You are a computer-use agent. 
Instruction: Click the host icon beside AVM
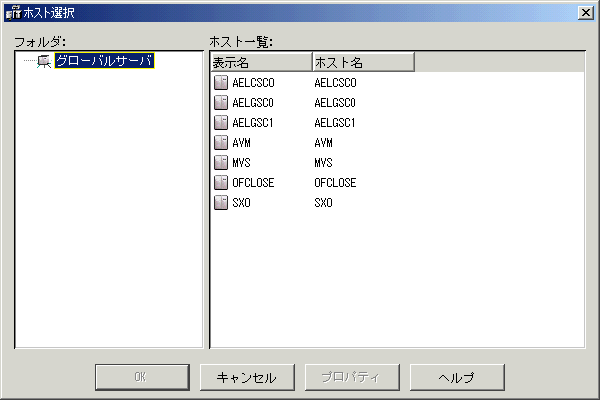[221, 142]
